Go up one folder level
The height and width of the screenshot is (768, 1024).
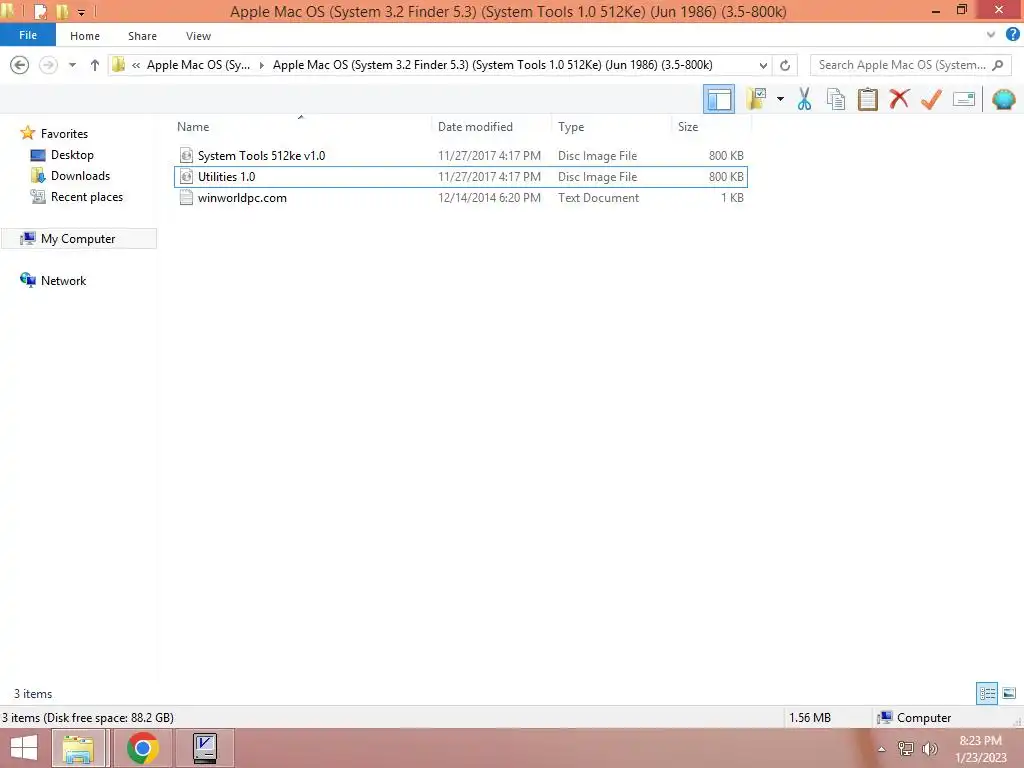click(x=95, y=65)
